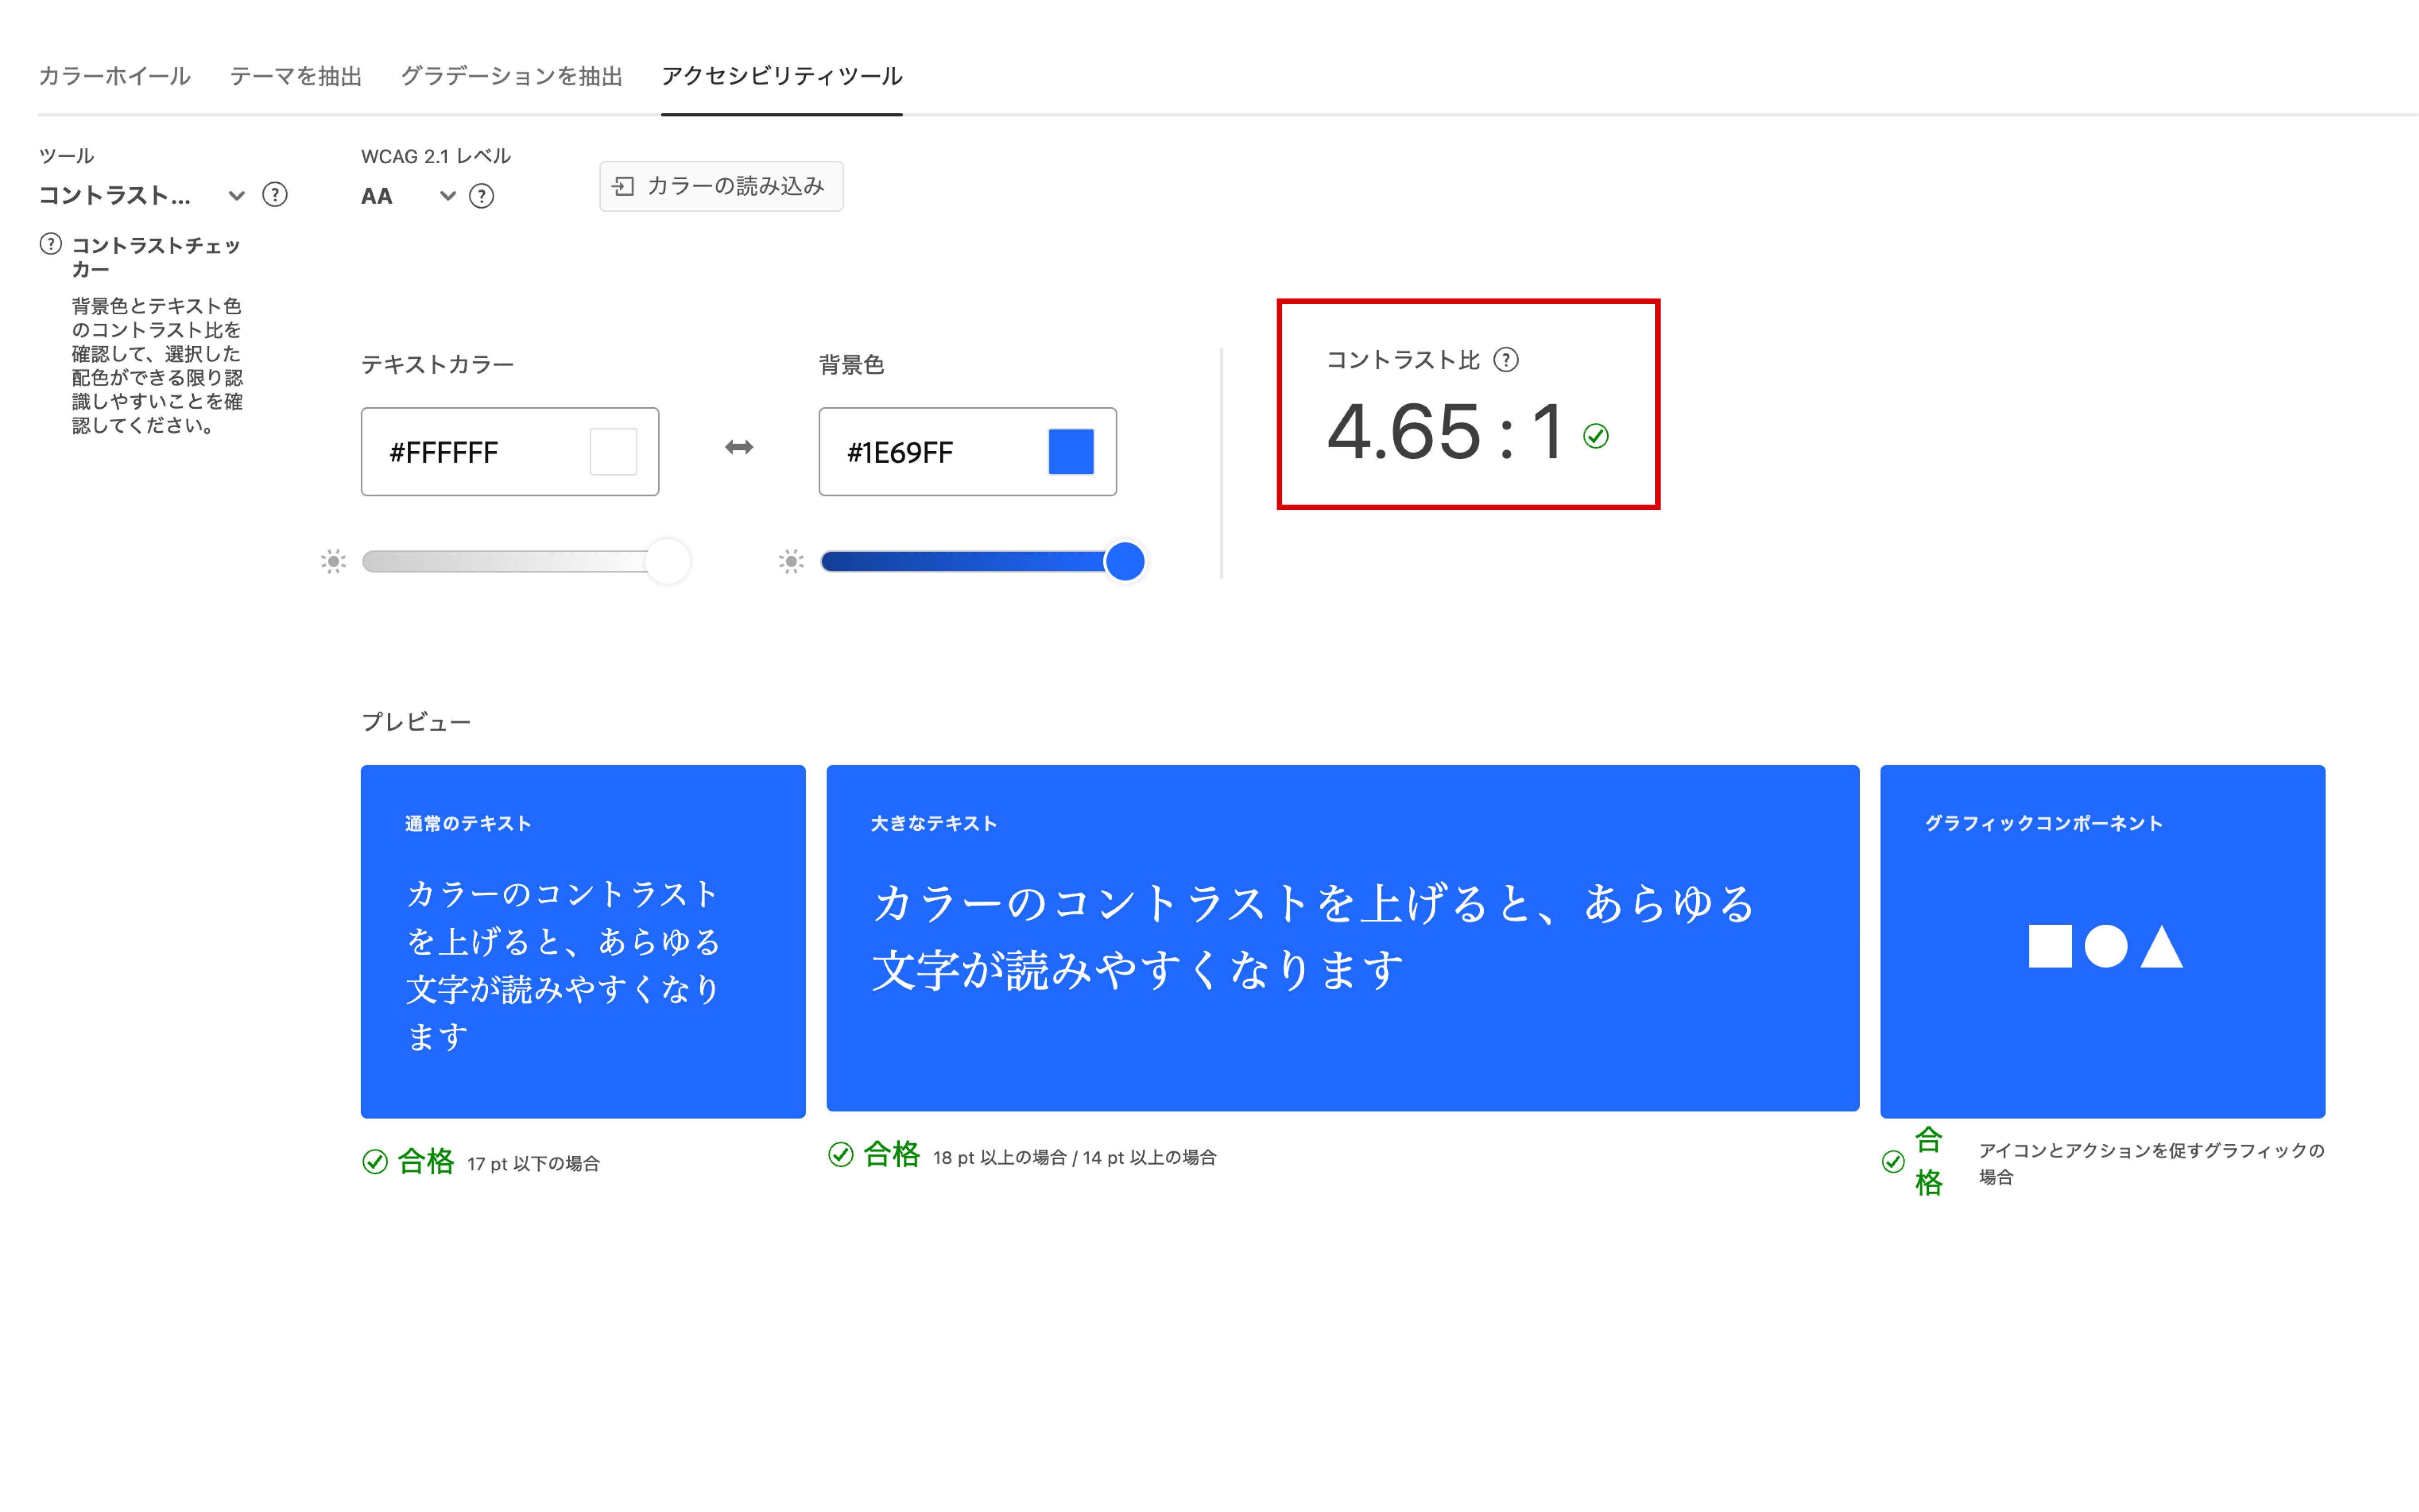Click the white square shape in graphic preview
The image size is (2419, 1512).
click(x=2050, y=946)
